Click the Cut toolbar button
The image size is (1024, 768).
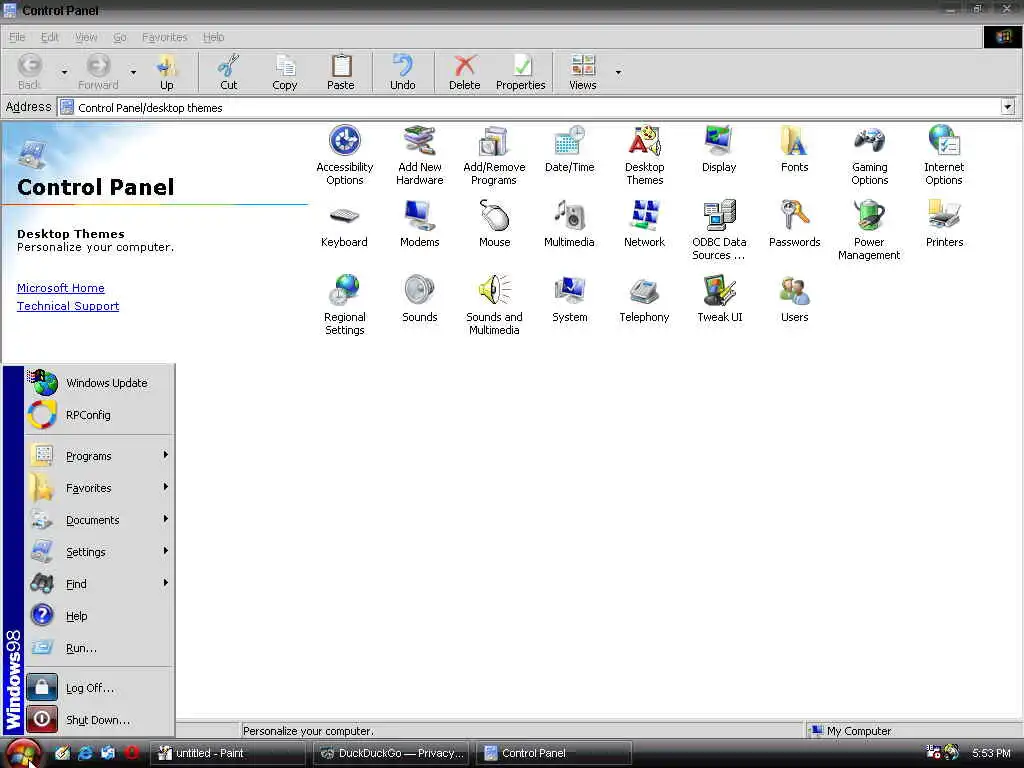point(229,72)
